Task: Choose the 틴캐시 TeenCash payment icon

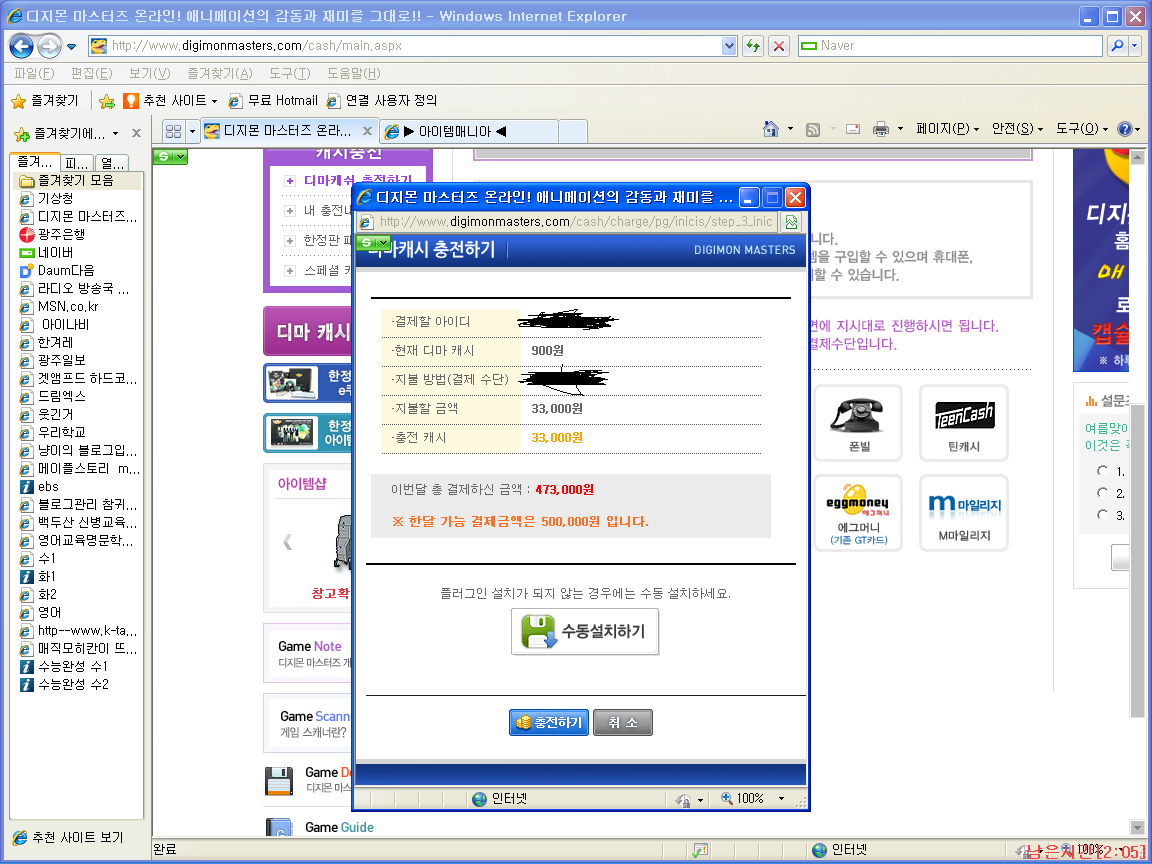Action: tap(964, 423)
